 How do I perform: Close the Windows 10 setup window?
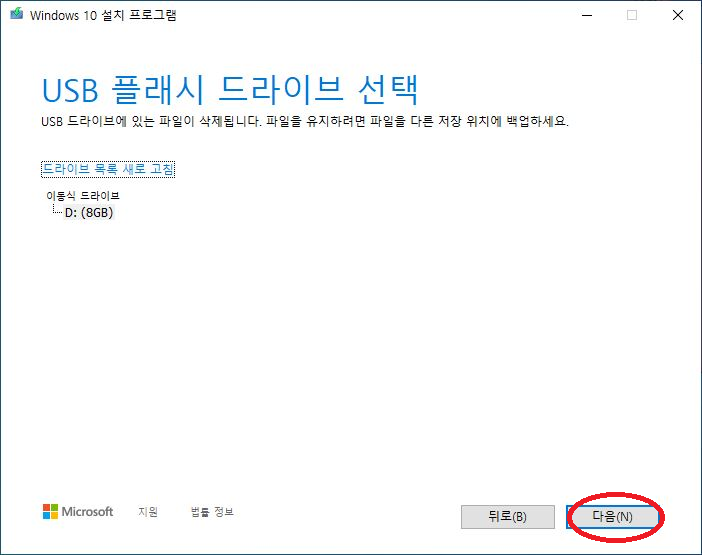click(678, 15)
